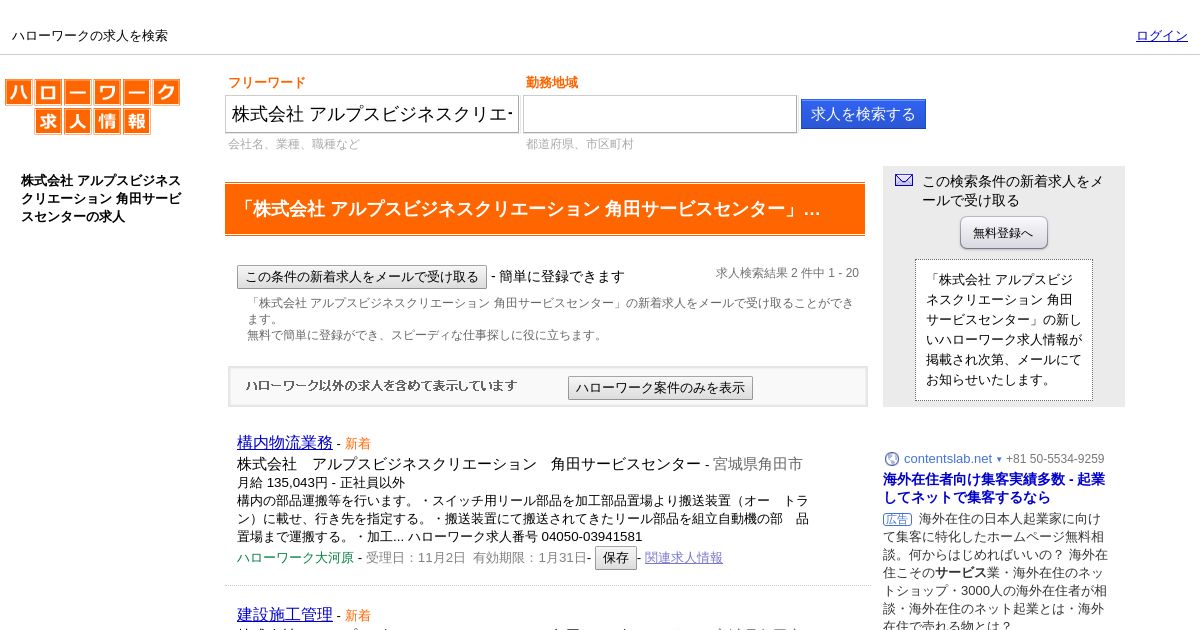Click the +81 50-5534-9259 phone number

(x=1055, y=459)
